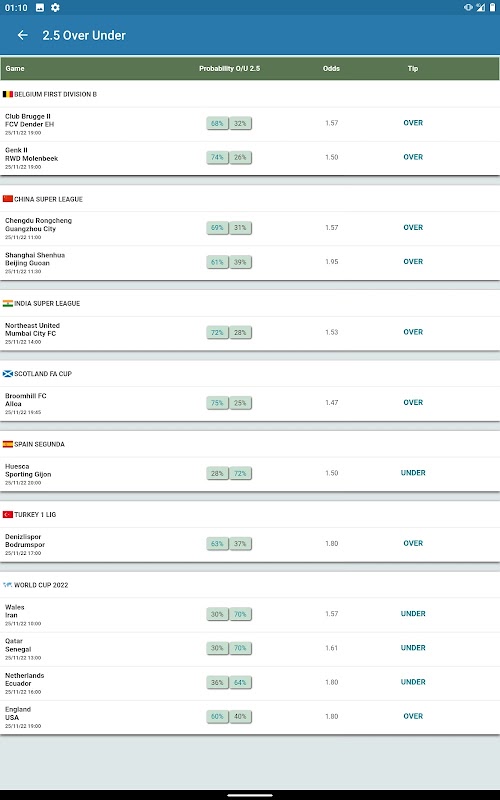
Task: Tap the Turkey flag icon
Action: (x=8, y=515)
